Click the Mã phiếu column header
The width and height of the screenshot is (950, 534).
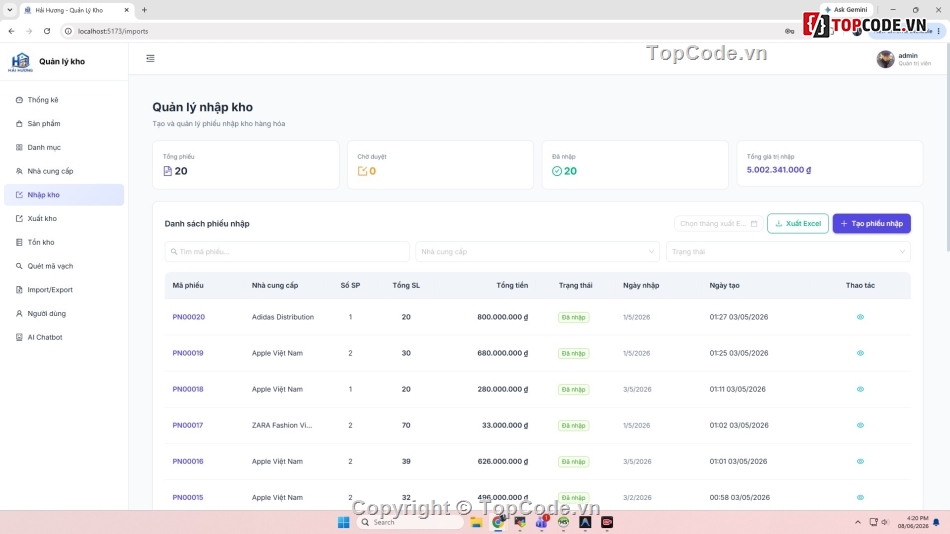tap(188, 285)
